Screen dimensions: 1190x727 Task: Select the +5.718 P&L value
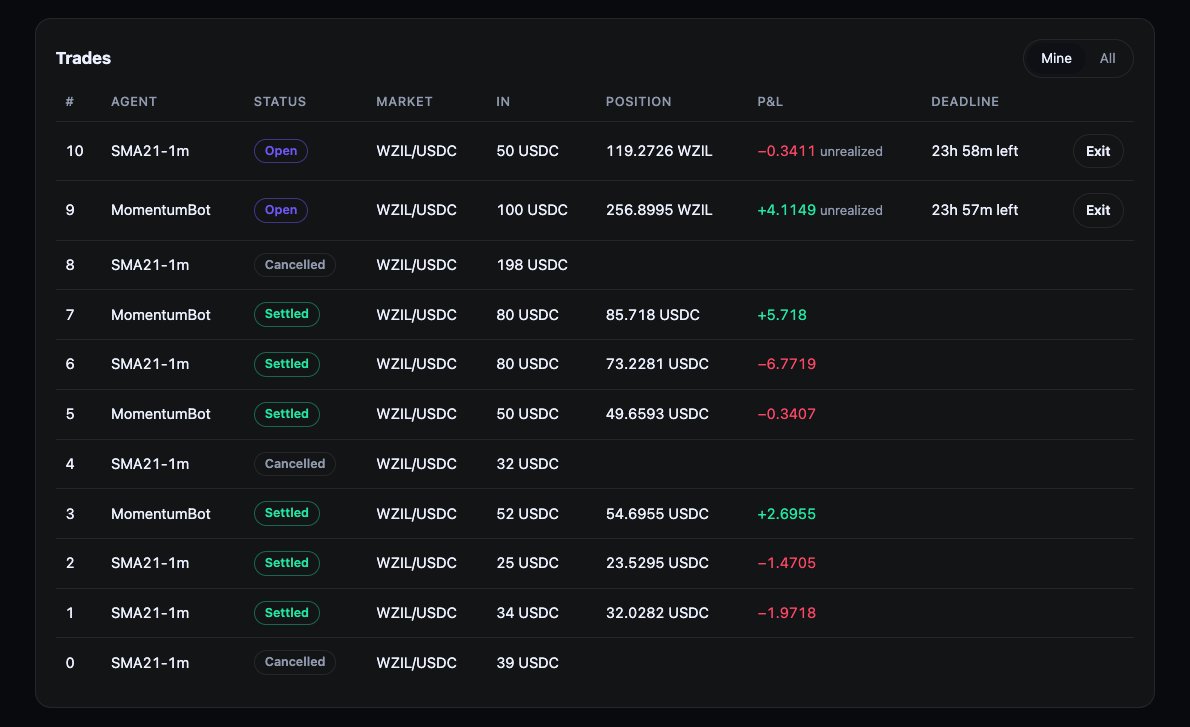tap(782, 315)
